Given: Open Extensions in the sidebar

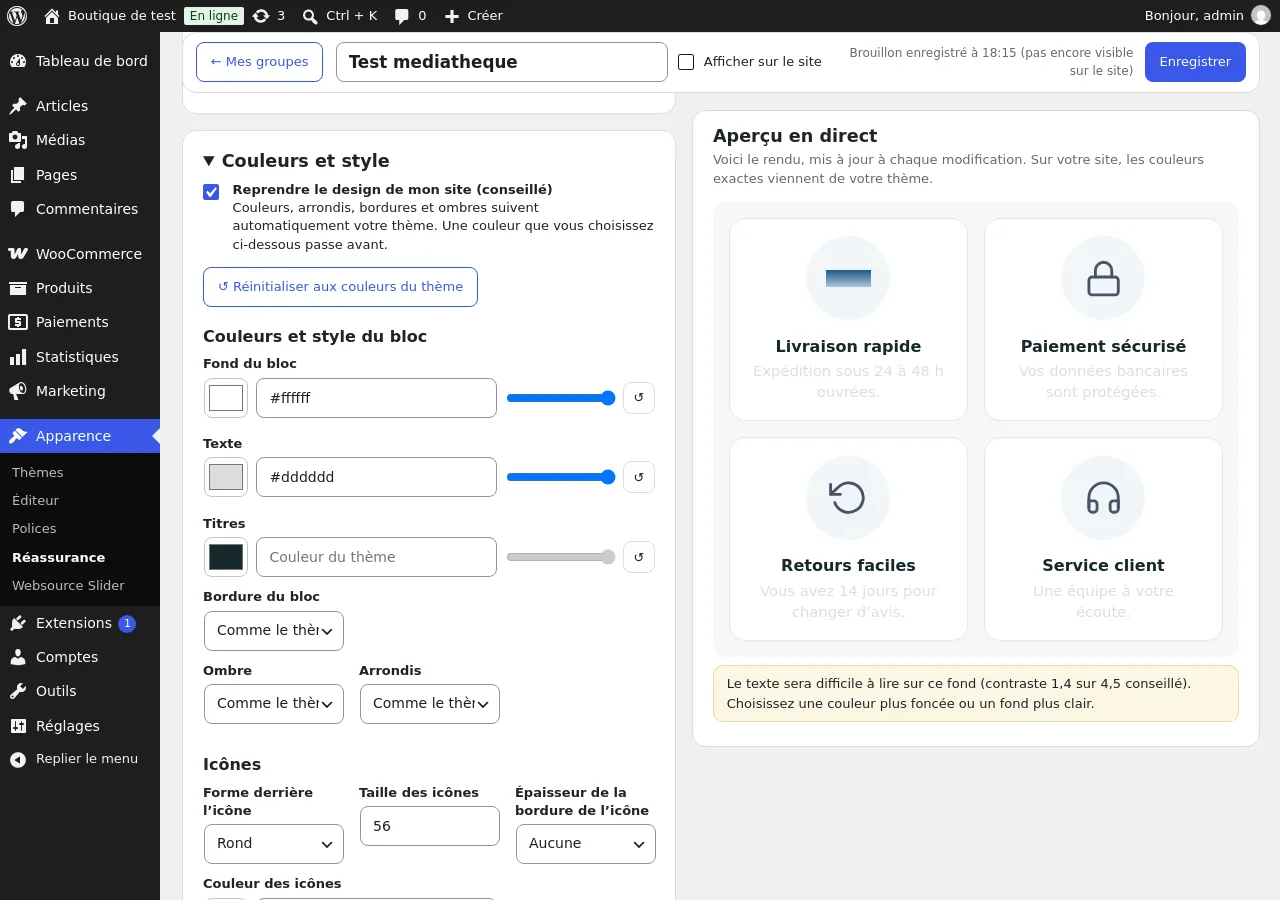Looking at the screenshot, I should pyautogui.click(x=80, y=623).
